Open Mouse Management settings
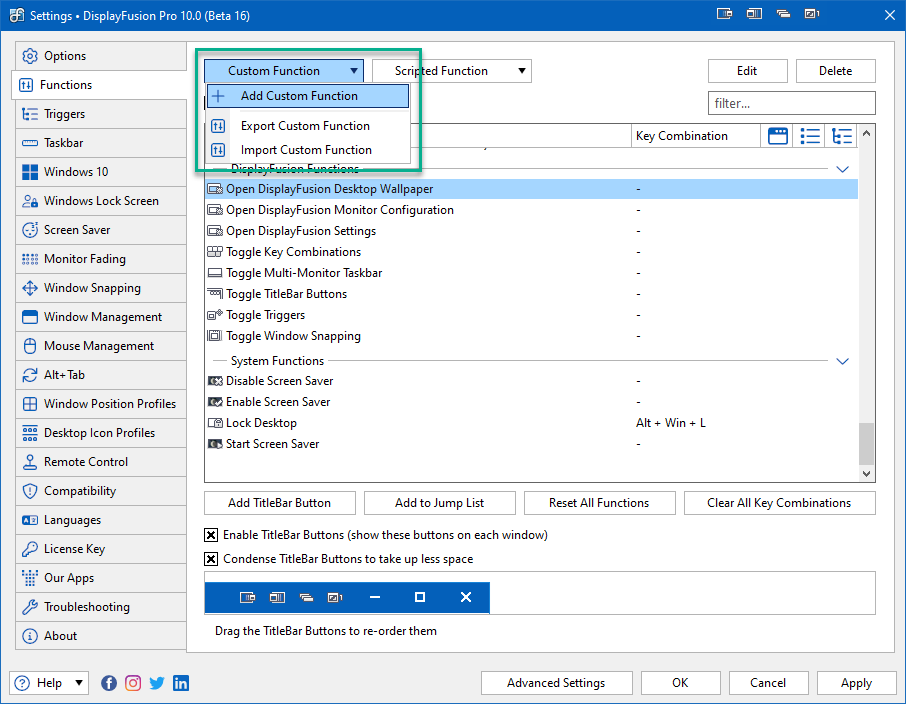Viewport: 906px width, 704px height. tap(101, 346)
